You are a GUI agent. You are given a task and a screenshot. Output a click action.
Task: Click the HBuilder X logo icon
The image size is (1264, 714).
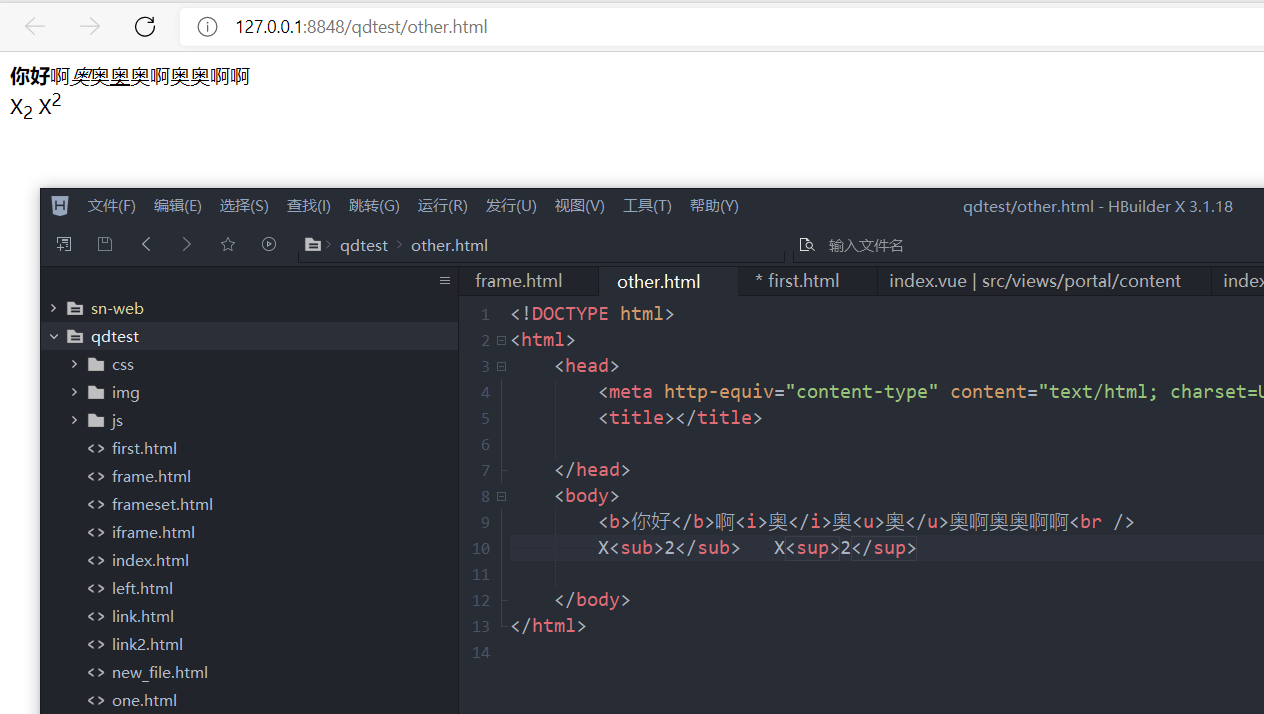pos(60,206)
